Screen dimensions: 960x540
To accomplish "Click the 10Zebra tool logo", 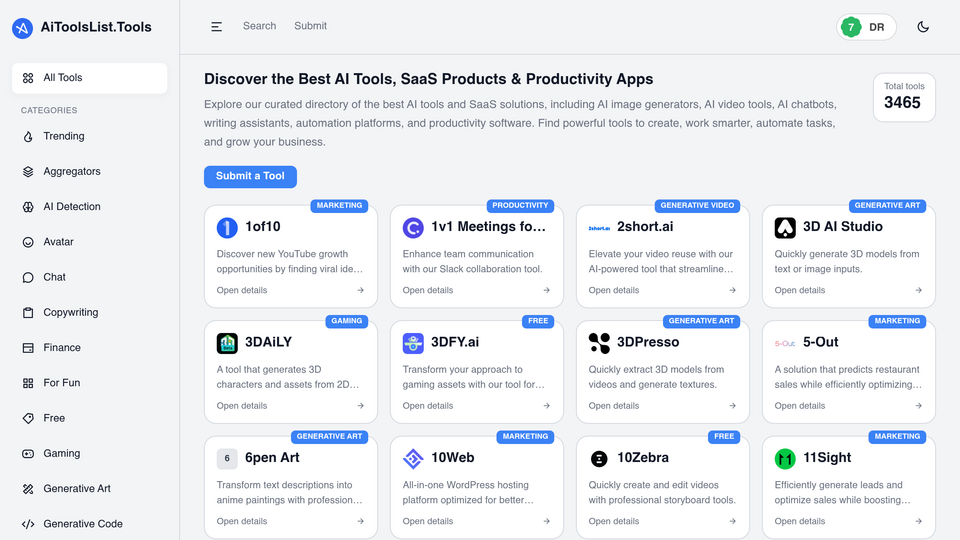I will 599,459.
